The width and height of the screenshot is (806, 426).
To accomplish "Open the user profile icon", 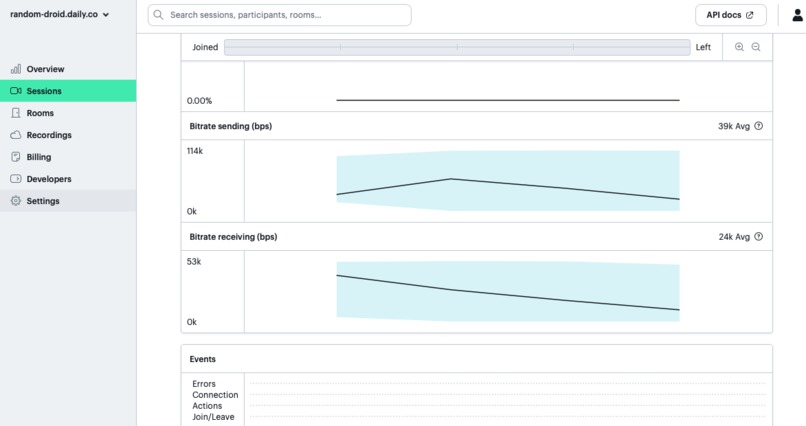I will [x=797, y=15].
